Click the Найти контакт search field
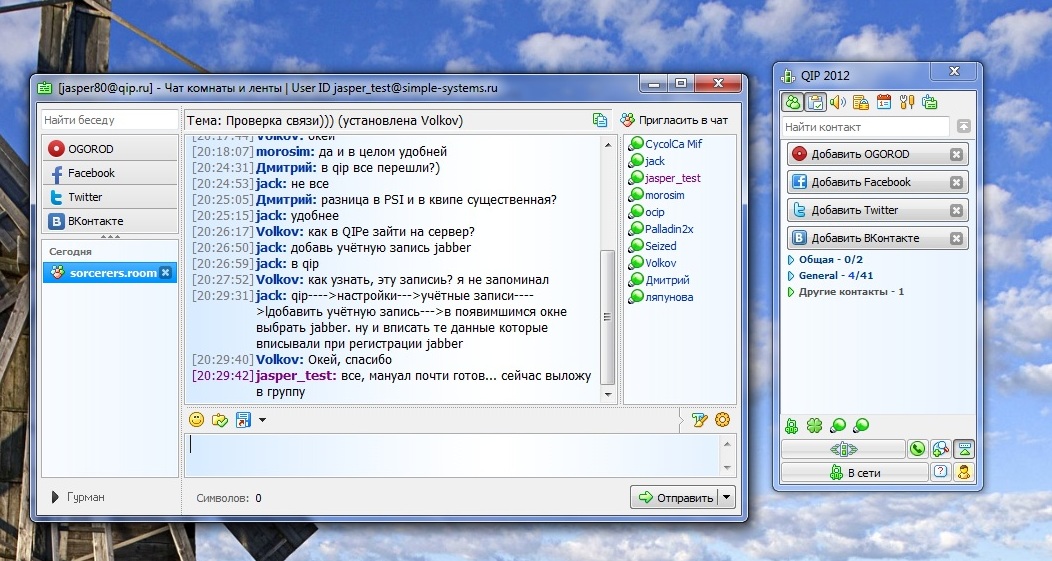1052x561 pixels. [865, 127]
